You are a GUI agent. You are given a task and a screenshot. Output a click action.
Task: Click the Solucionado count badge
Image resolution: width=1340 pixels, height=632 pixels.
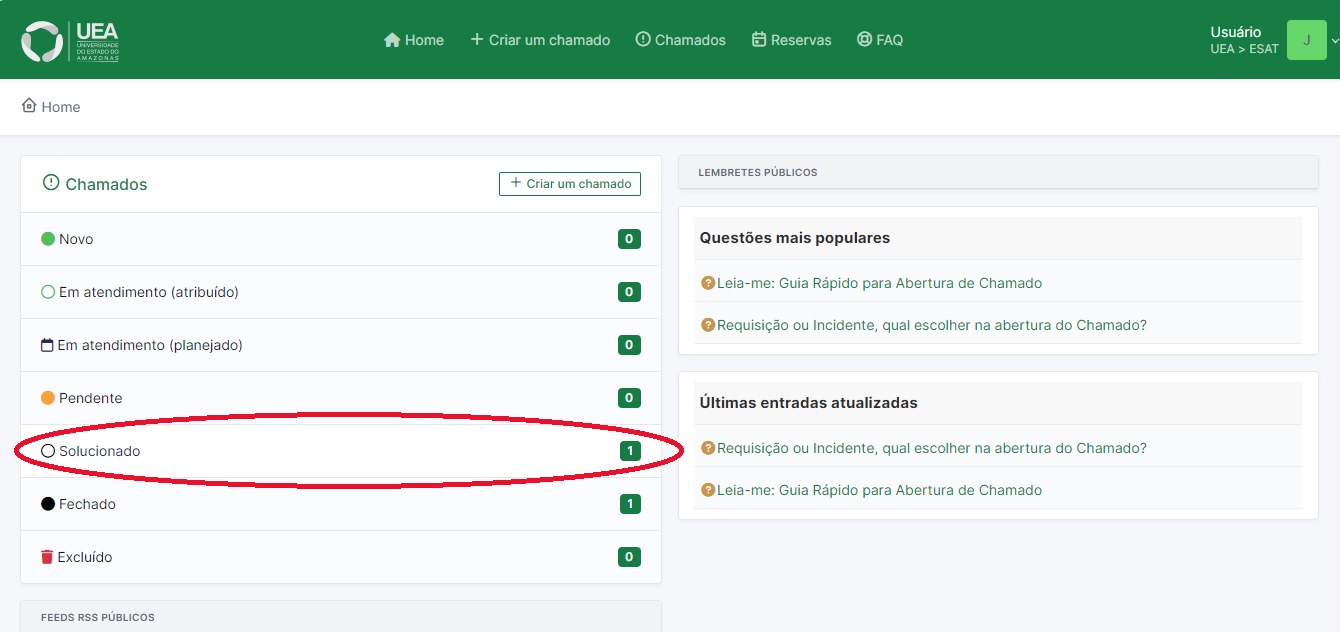(629, 451)
